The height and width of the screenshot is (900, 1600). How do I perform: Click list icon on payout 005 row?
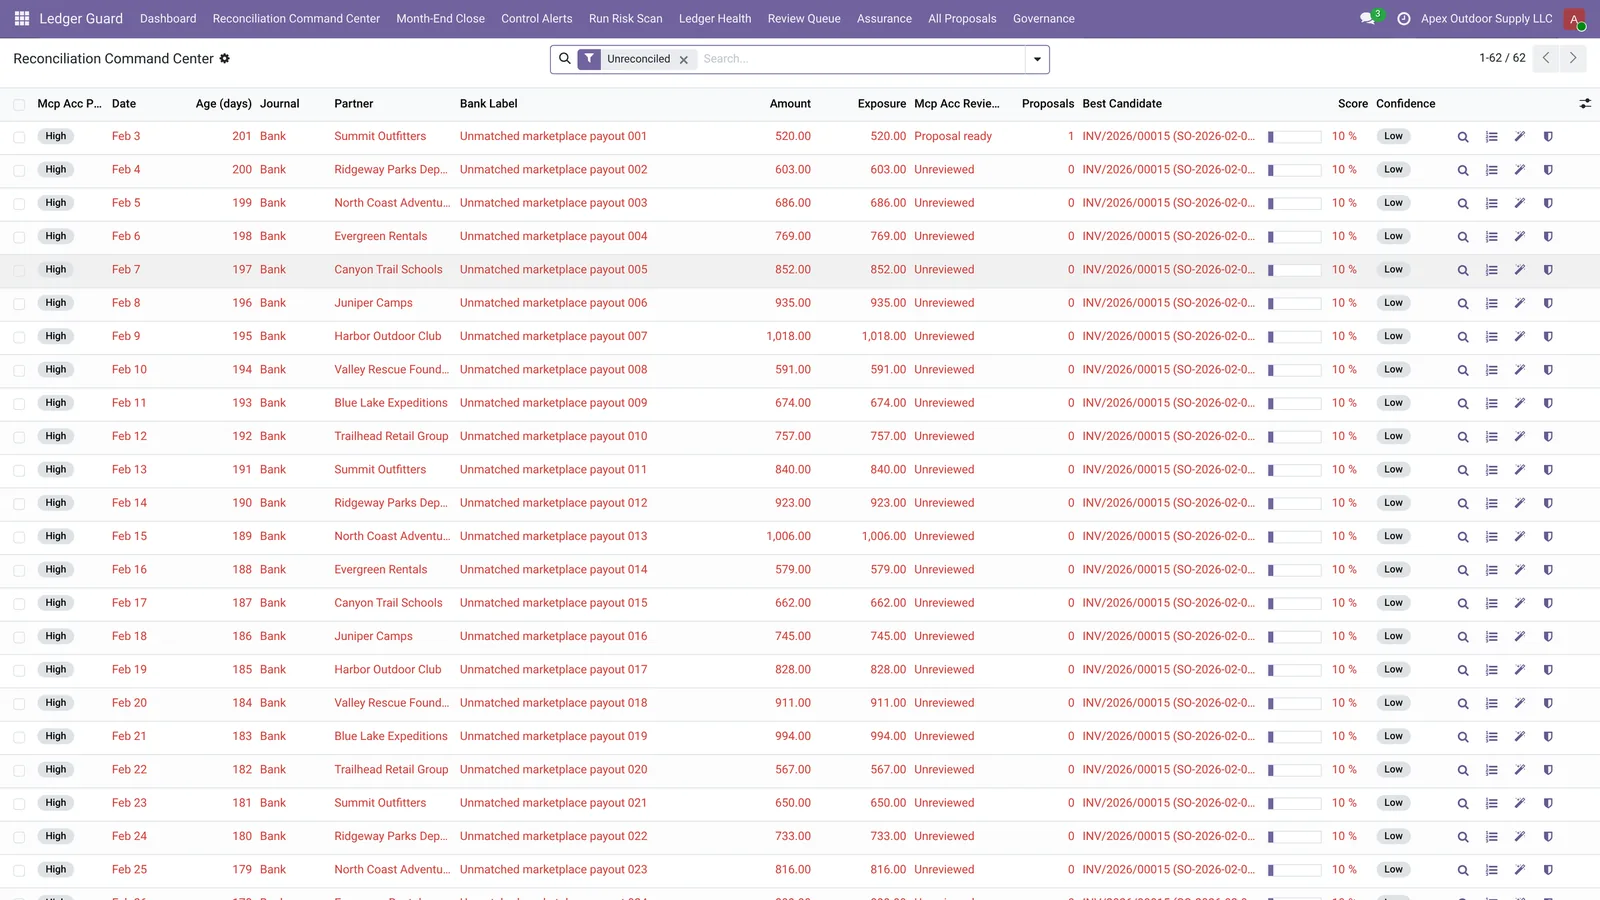pyautogui.click(x=1491, y=270)
